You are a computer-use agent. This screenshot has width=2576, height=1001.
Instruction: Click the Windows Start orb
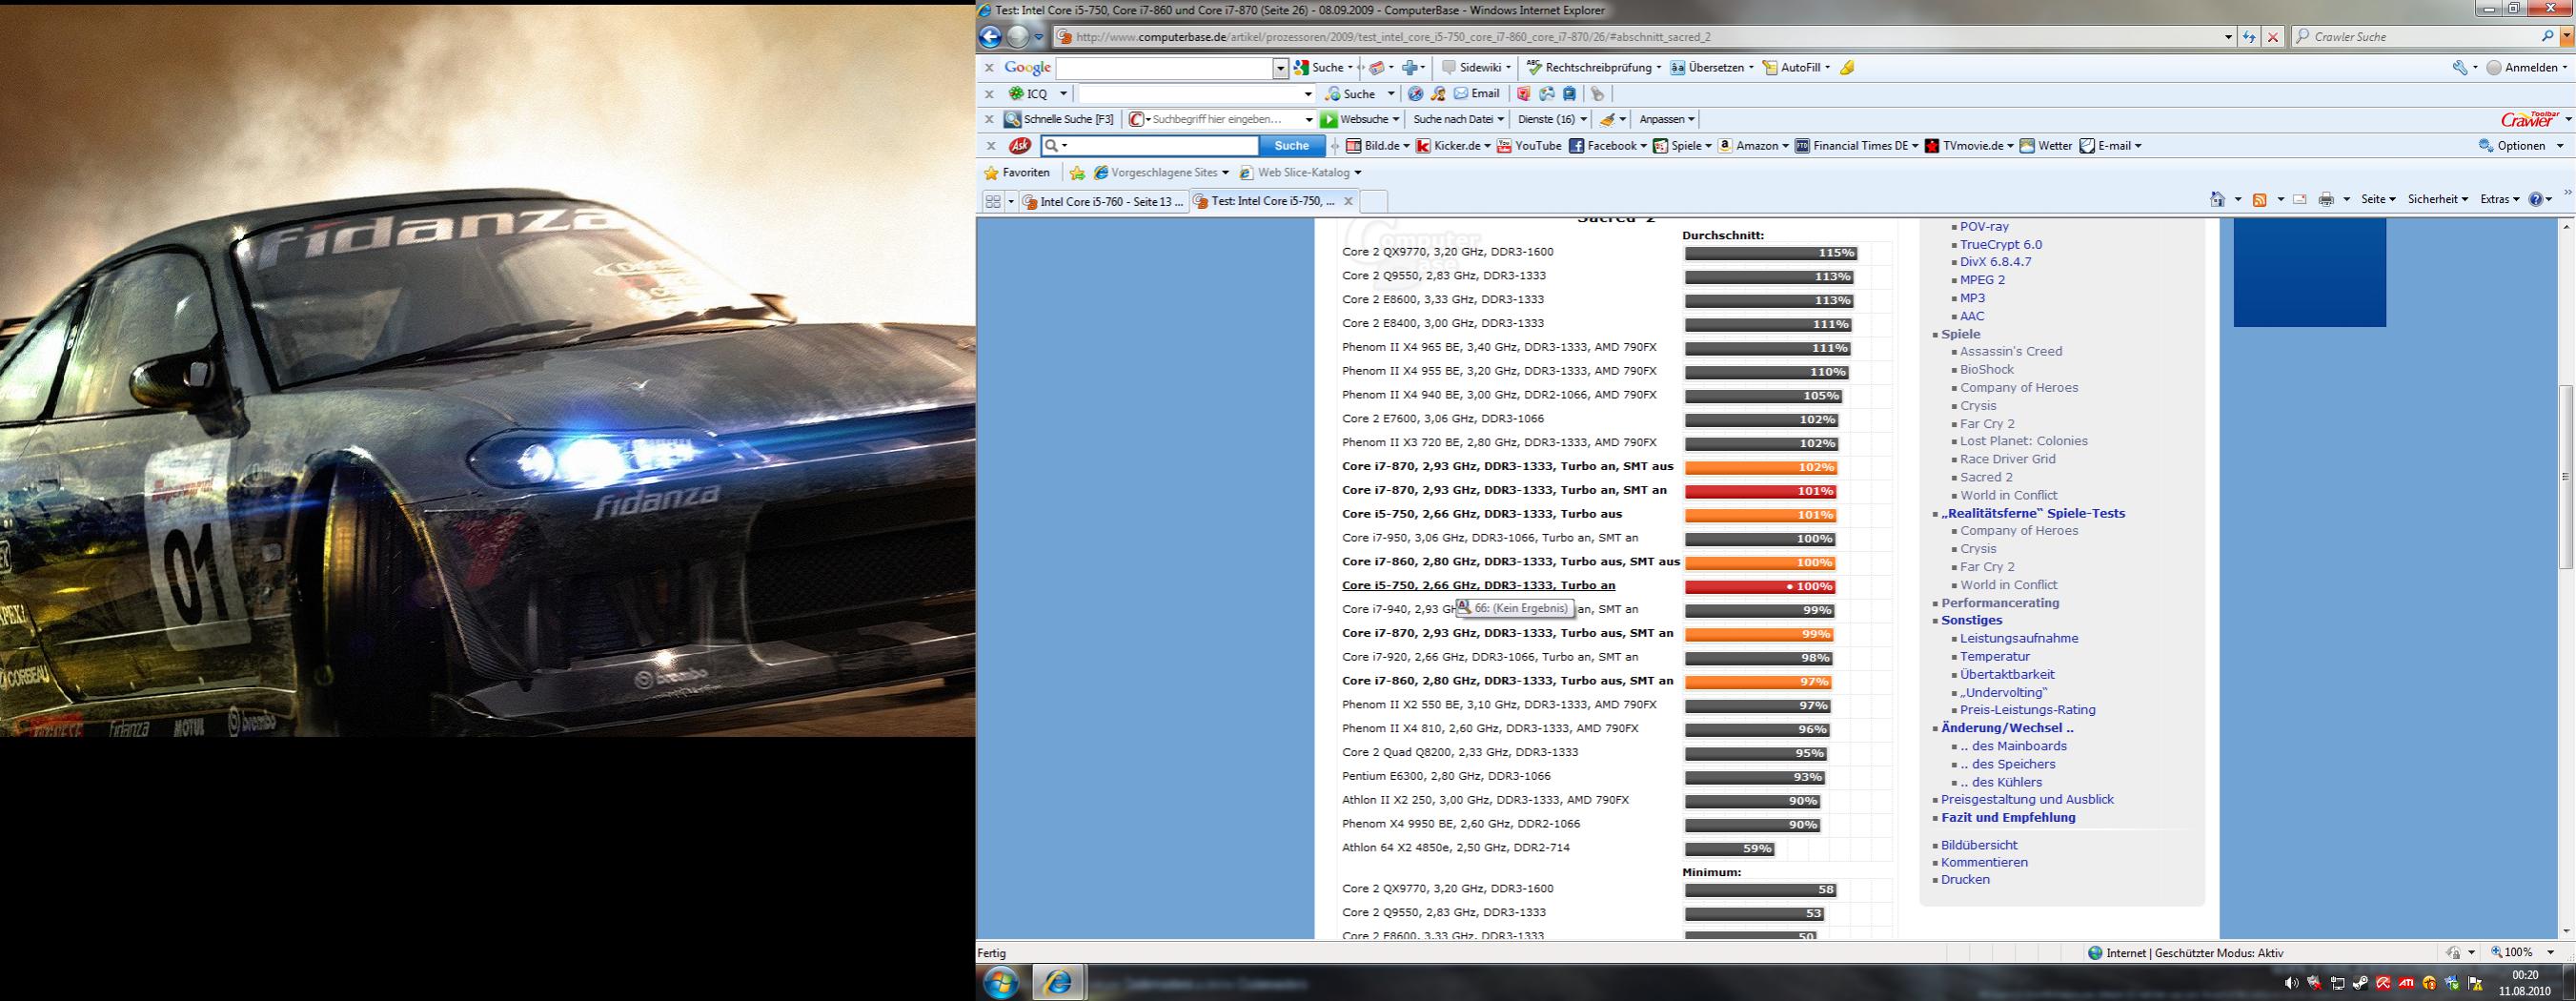click(1001, 982)
